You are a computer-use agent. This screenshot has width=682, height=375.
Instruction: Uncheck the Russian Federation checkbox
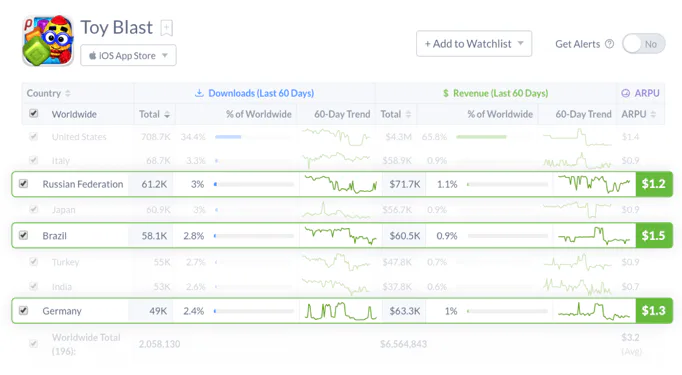23,184
